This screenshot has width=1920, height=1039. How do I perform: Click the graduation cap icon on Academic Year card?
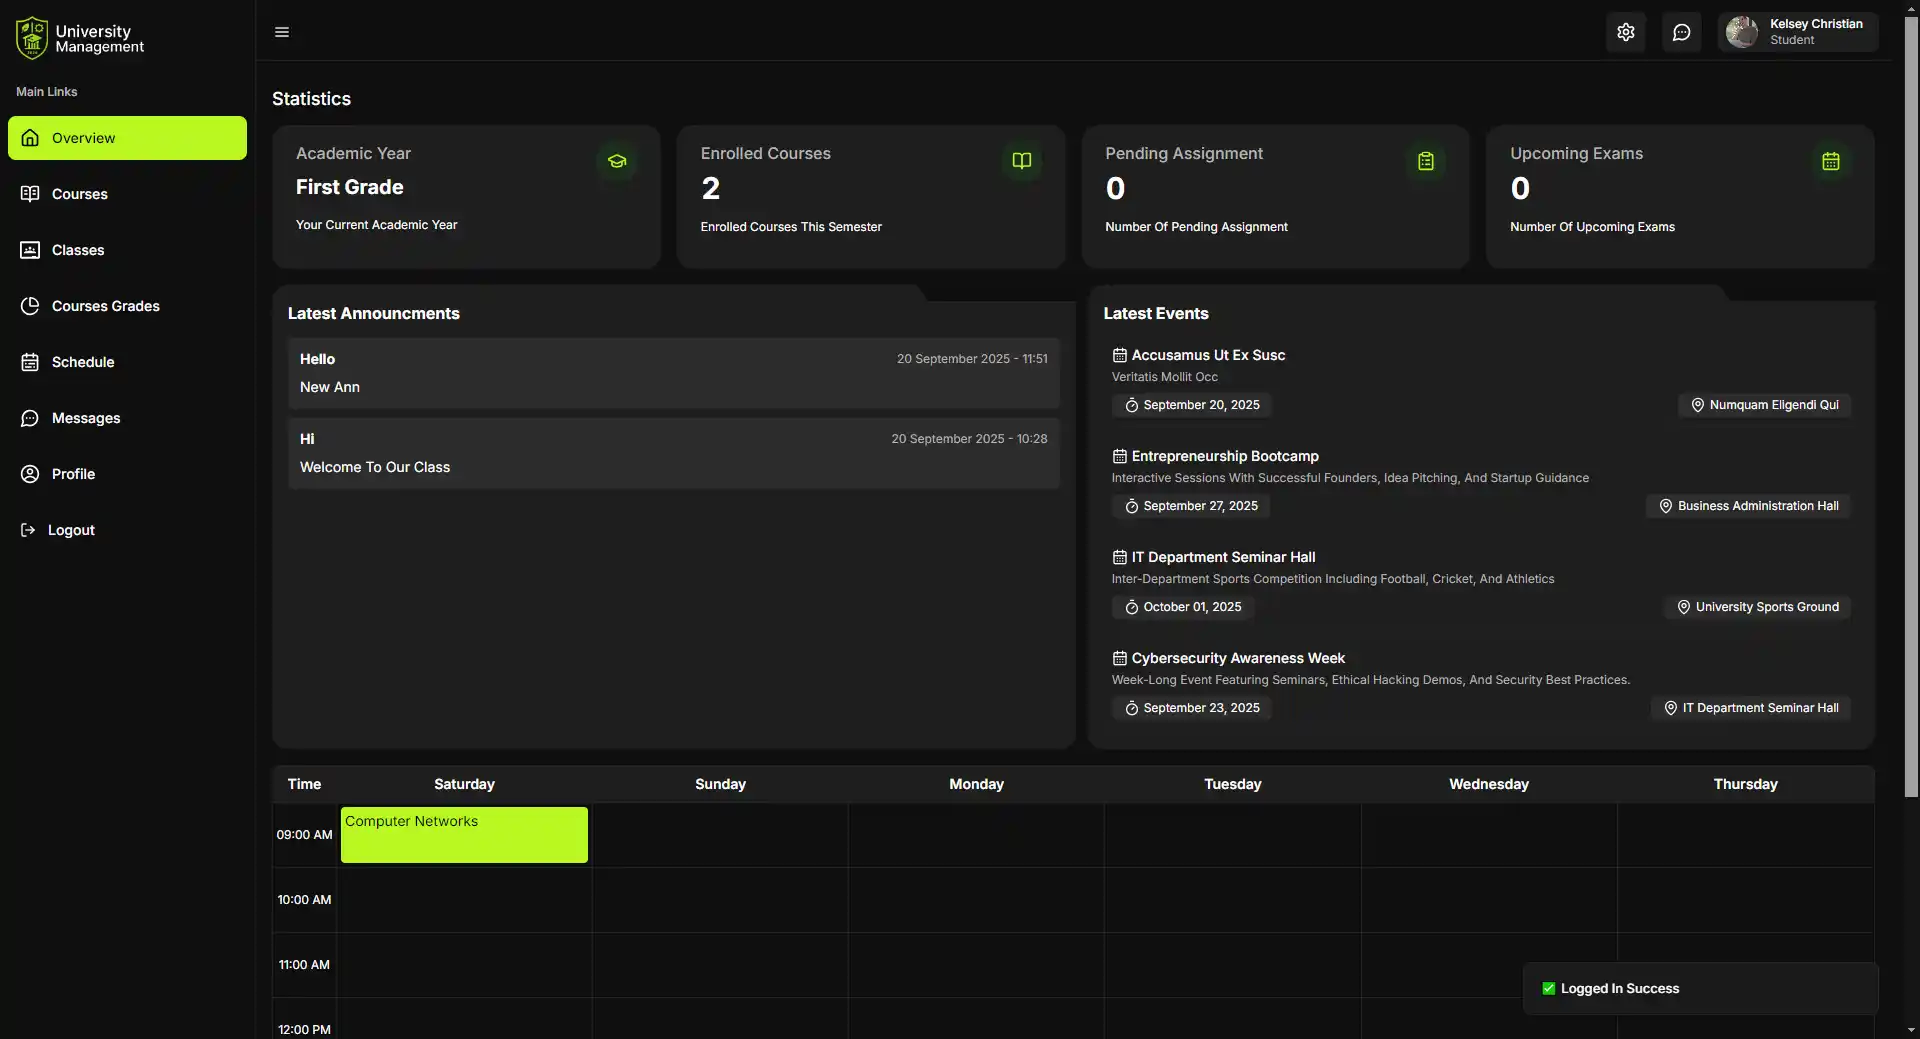click(616, 161)
